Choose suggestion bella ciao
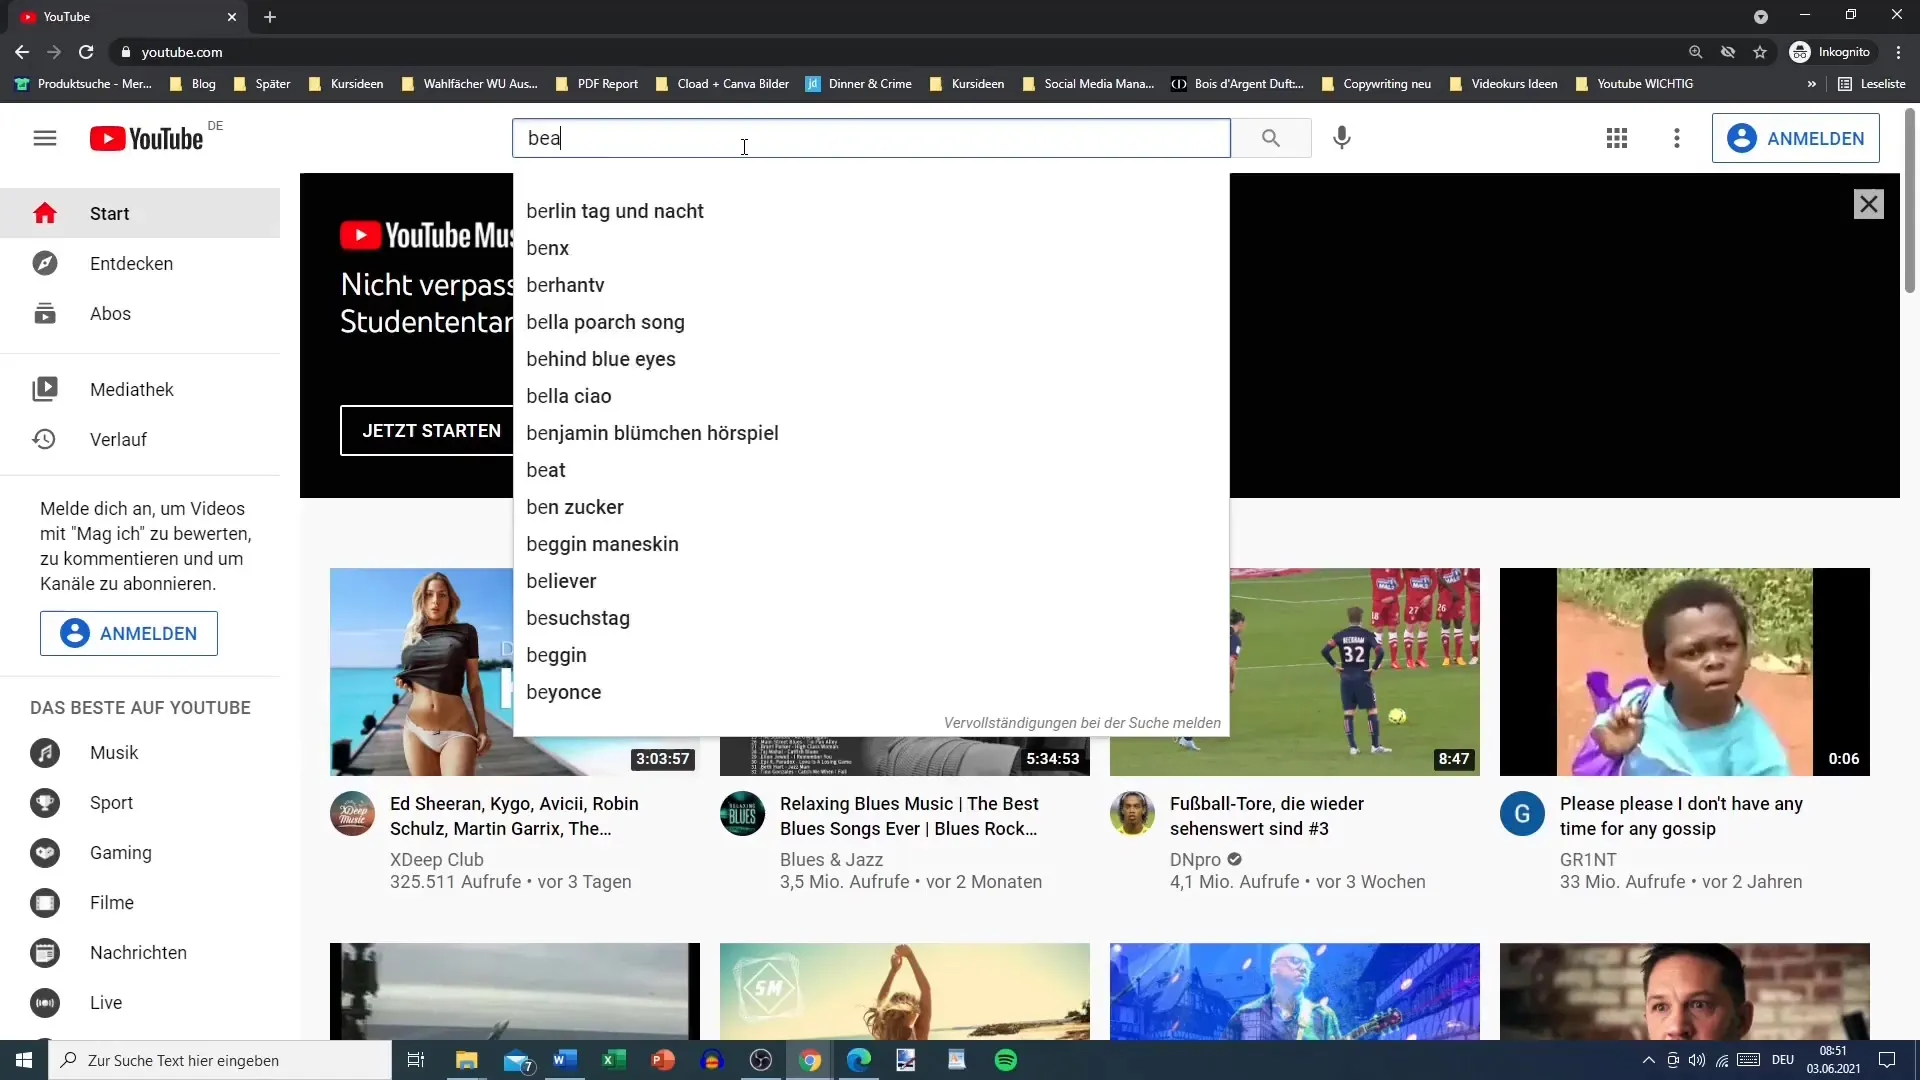 pos(871,396)
